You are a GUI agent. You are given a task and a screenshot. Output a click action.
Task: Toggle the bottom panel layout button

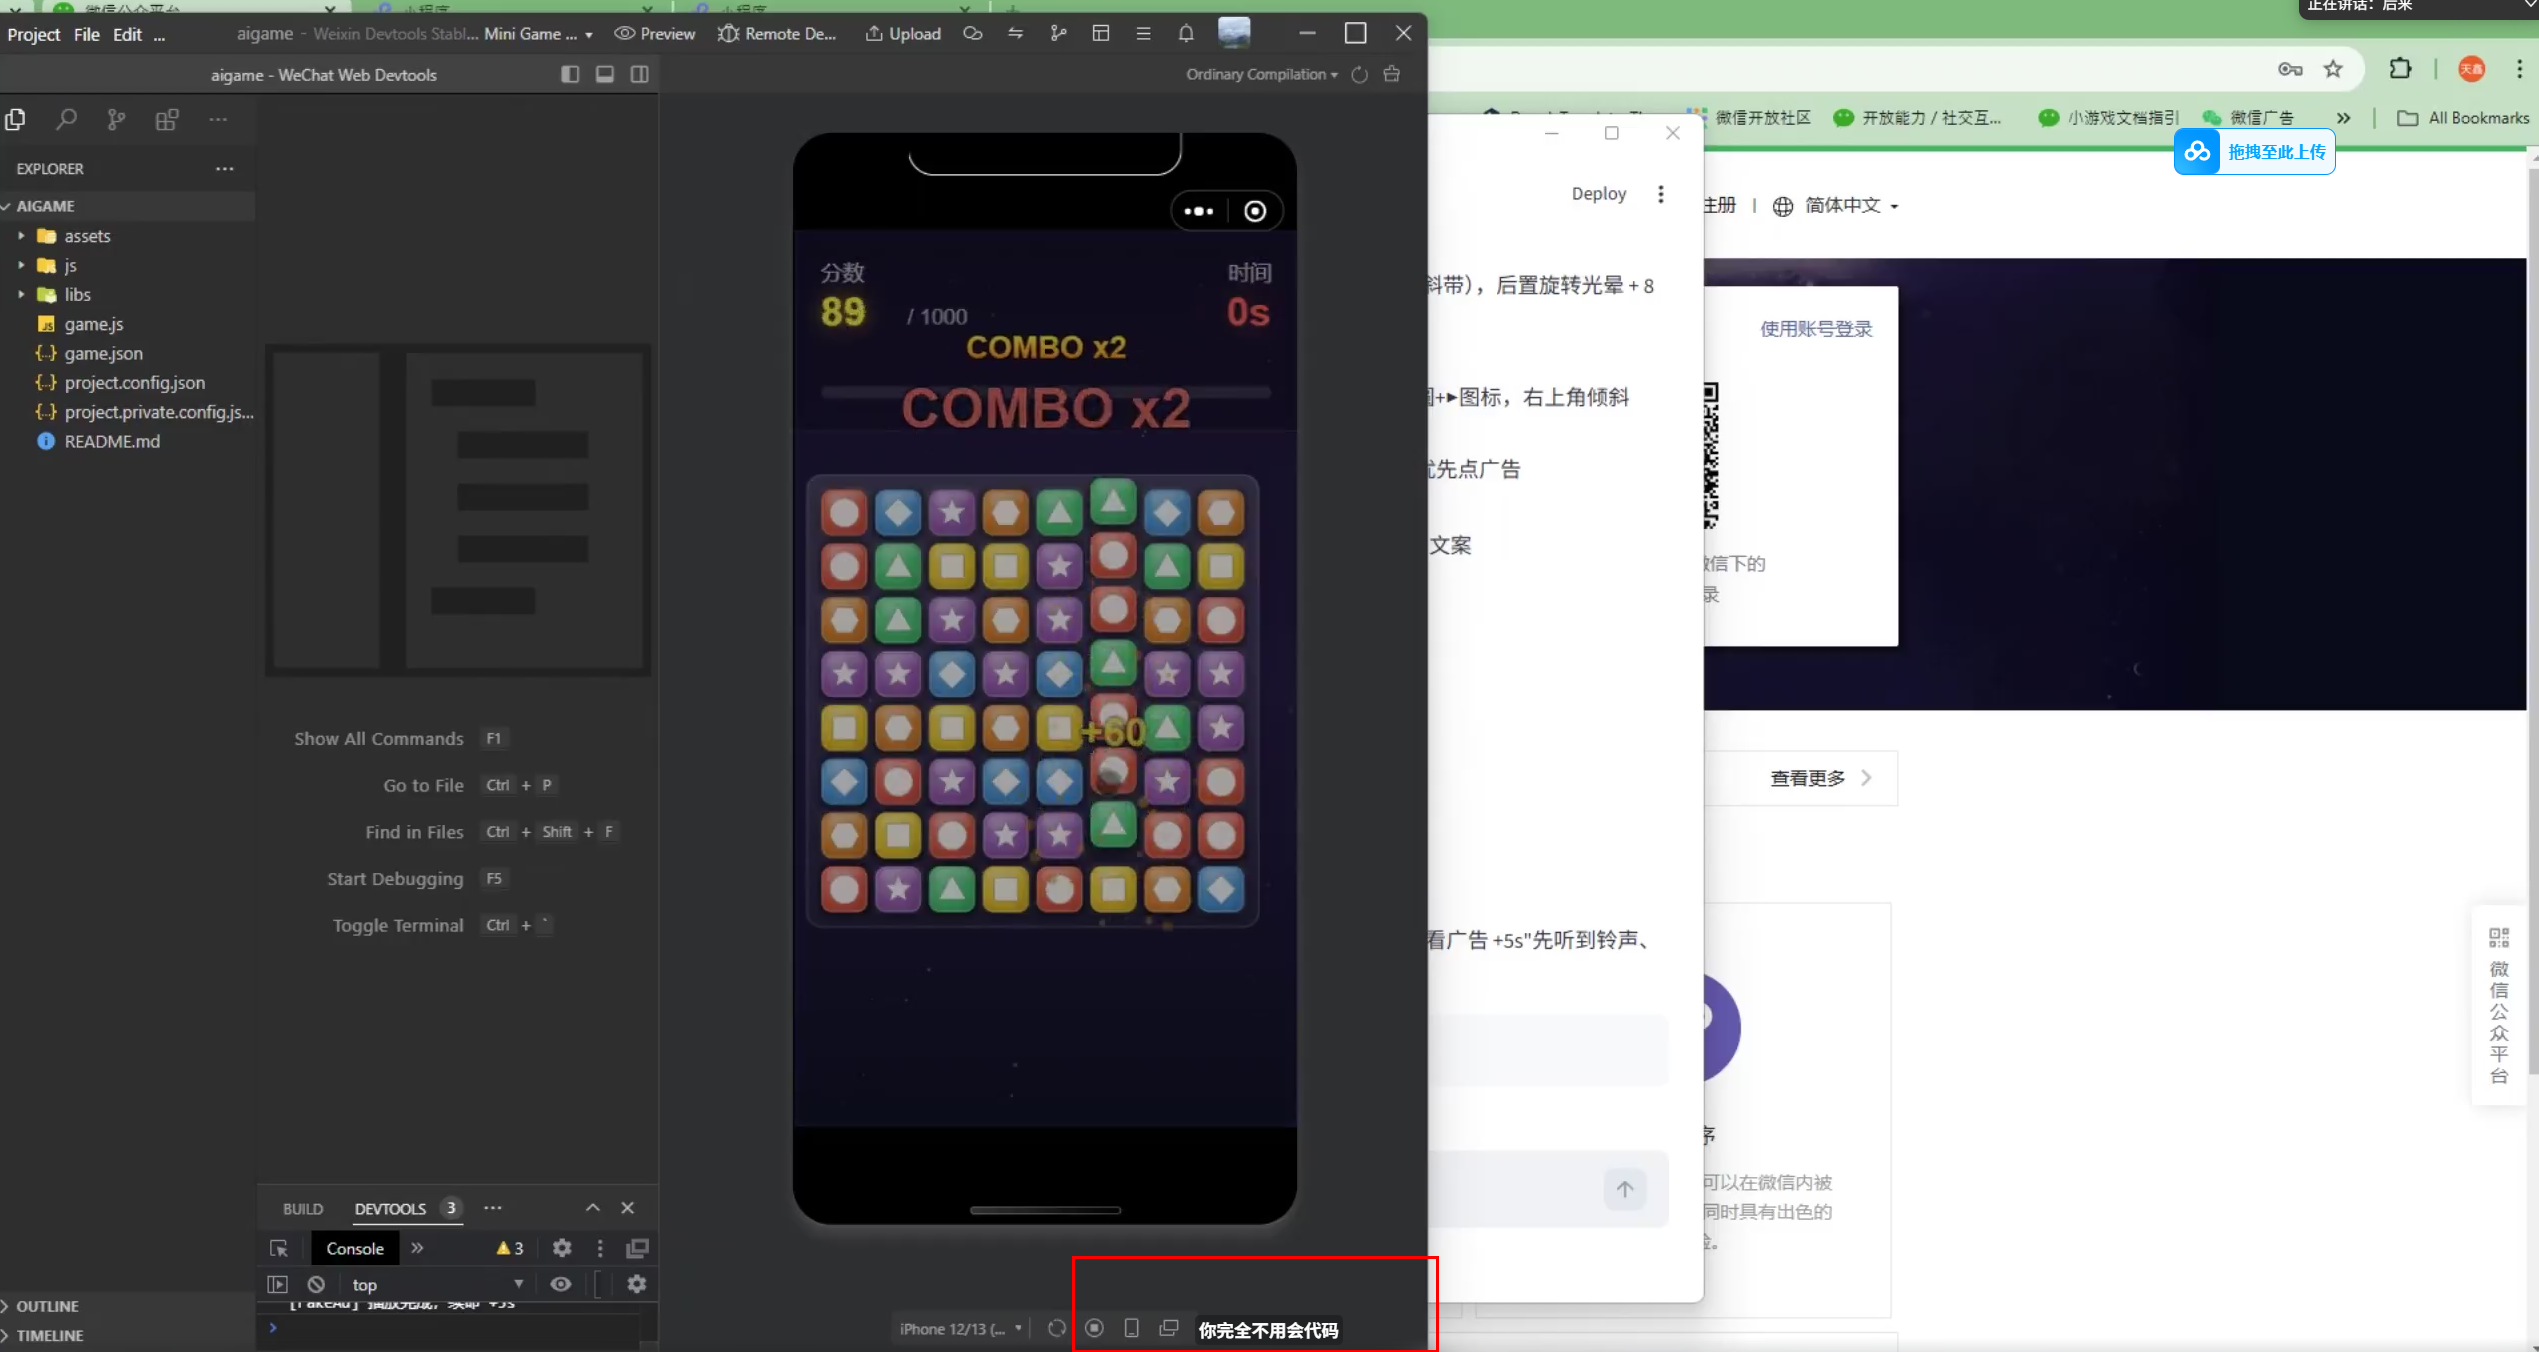(605, 74)
